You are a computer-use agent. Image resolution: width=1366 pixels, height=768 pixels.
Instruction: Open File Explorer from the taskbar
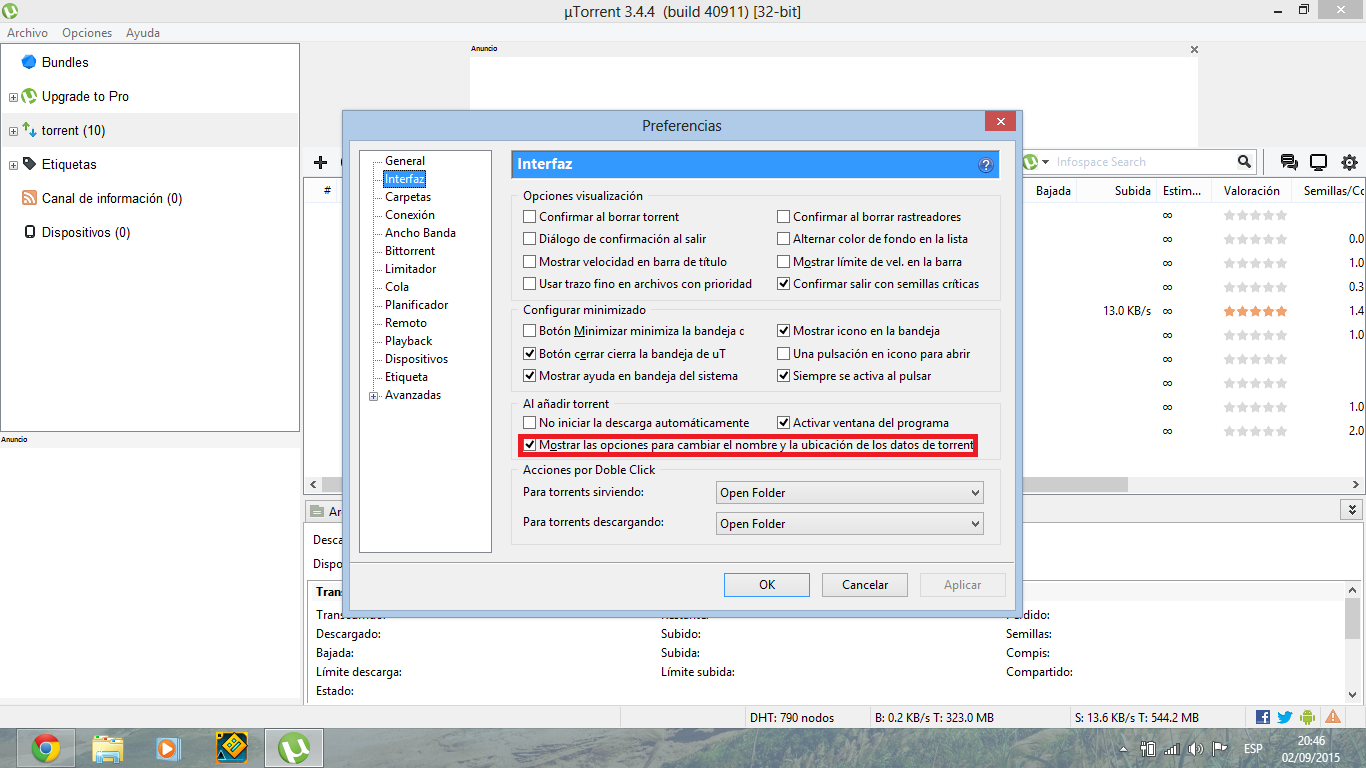tap(108, 748)
